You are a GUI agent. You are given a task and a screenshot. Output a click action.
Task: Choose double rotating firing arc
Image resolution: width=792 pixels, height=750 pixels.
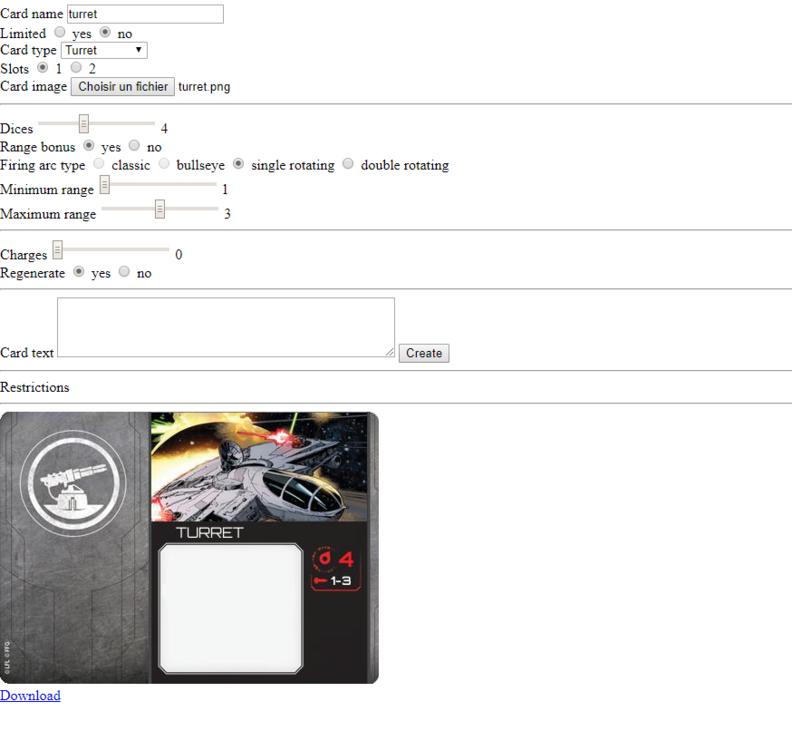(348, 164)
